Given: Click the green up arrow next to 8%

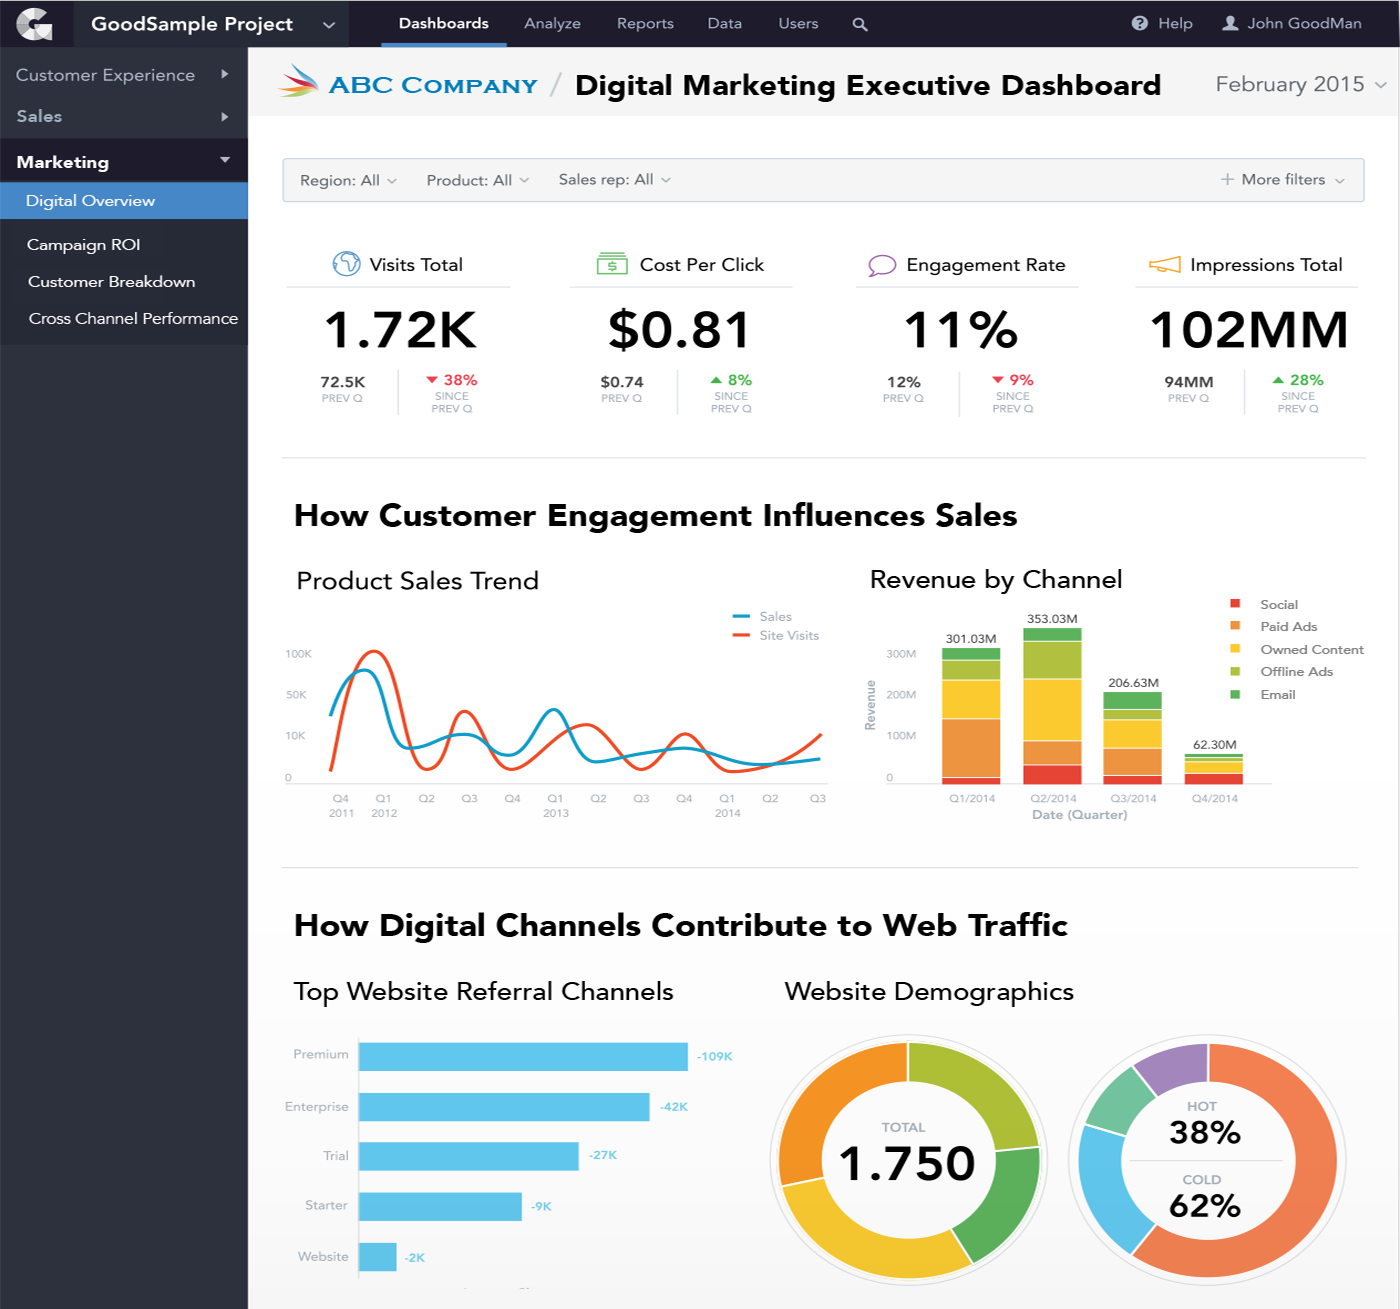Looking at the screenshot, I should pos(716,380).
